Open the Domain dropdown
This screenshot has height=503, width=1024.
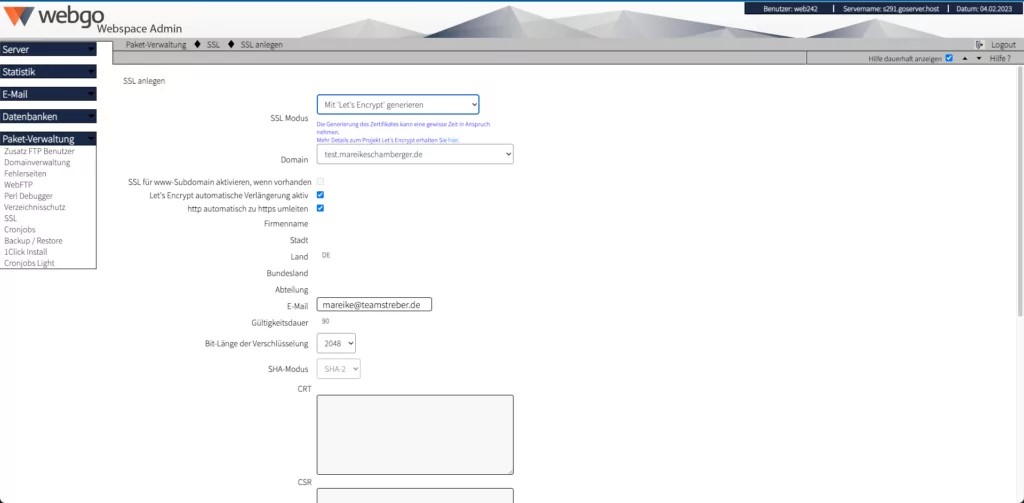click(415, 154)
